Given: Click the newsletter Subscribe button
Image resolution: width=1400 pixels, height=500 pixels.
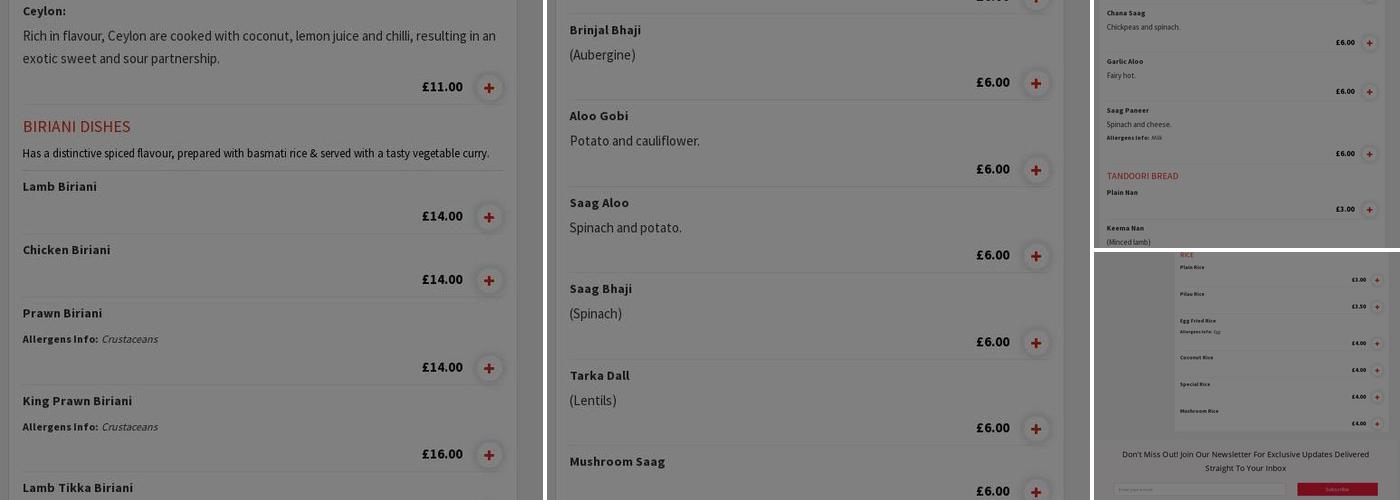Looking at the screenshot, I should 1336,489.
